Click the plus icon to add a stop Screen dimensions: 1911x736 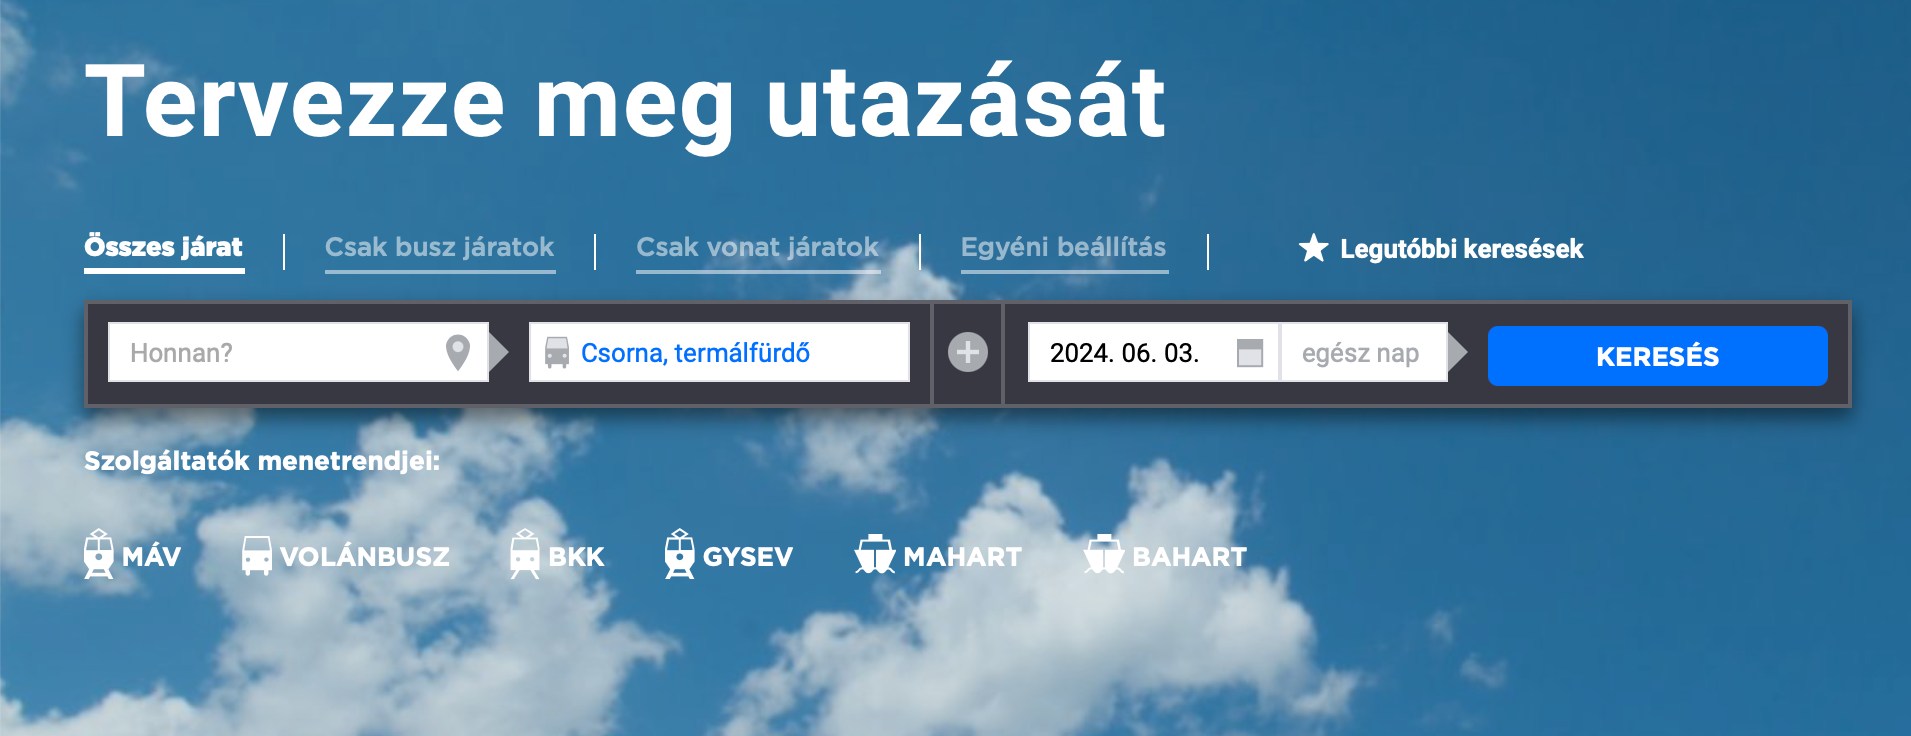967,353
